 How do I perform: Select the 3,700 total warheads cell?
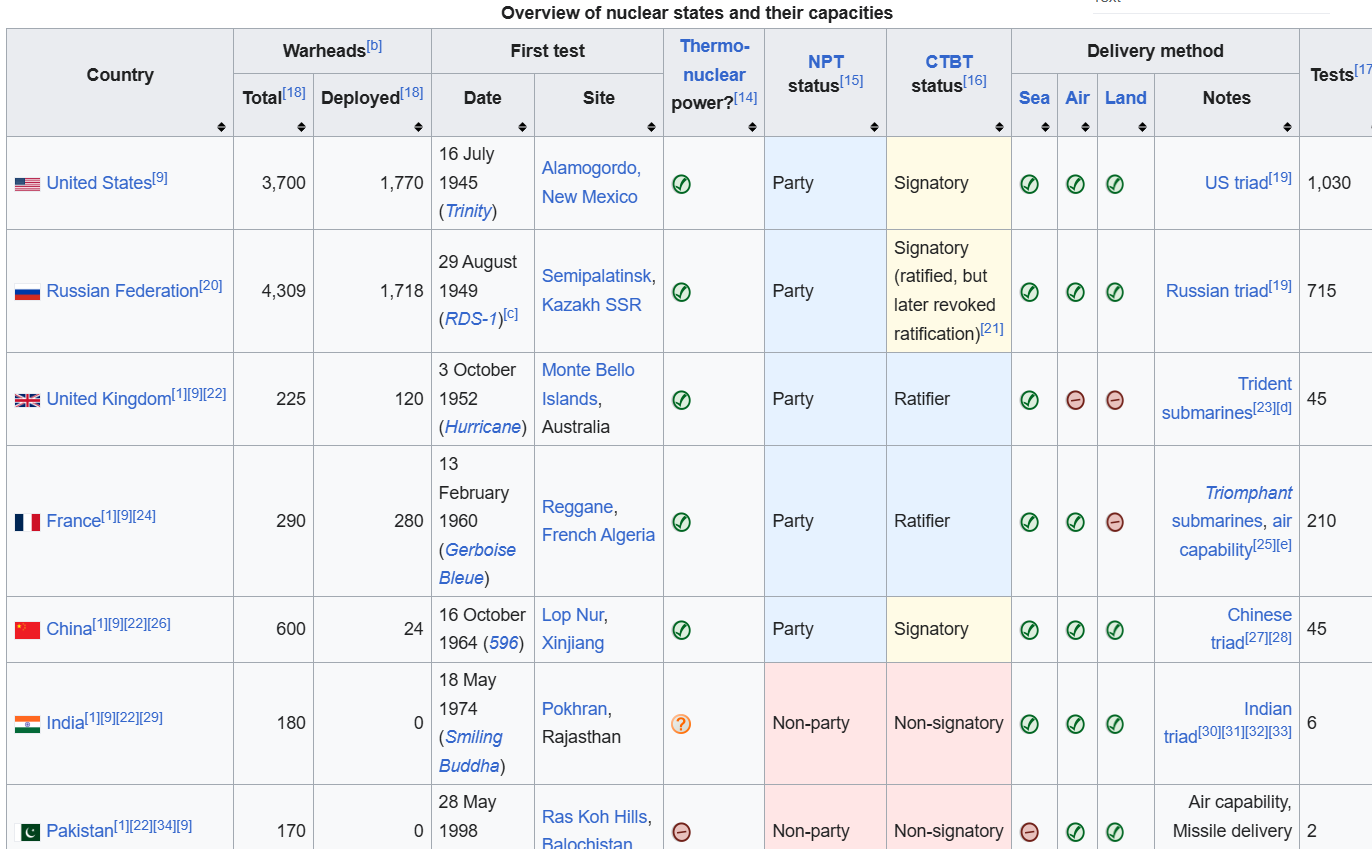[x=273, y=183]
